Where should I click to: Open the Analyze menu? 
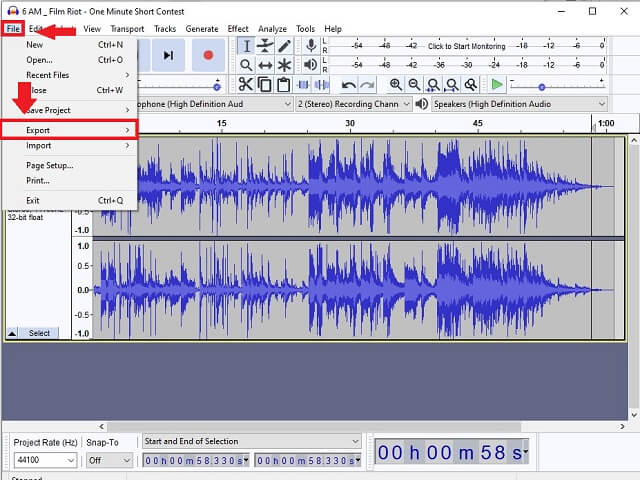[272, 29]
